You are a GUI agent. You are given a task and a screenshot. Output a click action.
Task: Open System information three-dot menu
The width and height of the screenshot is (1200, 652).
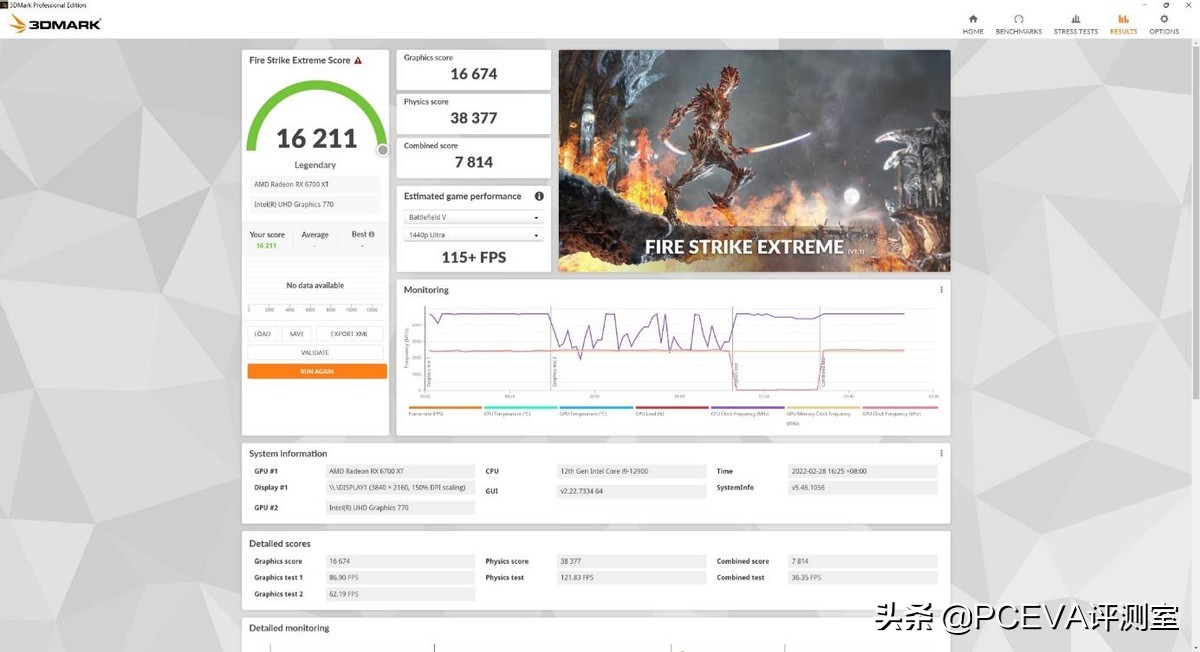pos(941,453)
